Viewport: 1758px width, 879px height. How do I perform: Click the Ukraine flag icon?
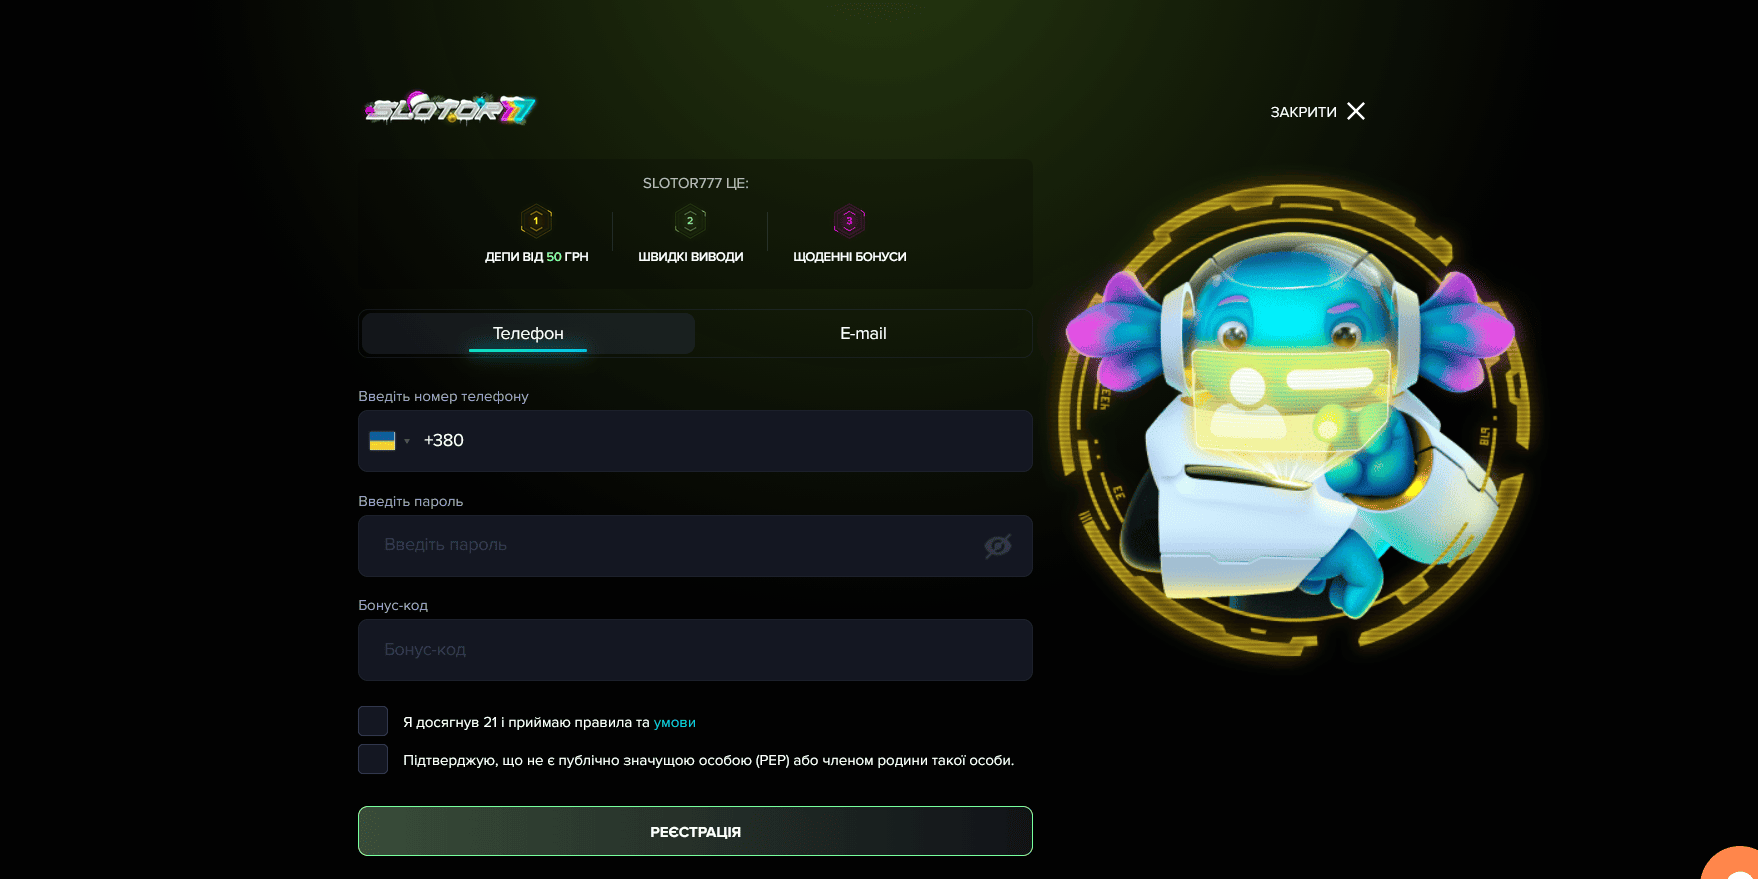coord(382,441)
